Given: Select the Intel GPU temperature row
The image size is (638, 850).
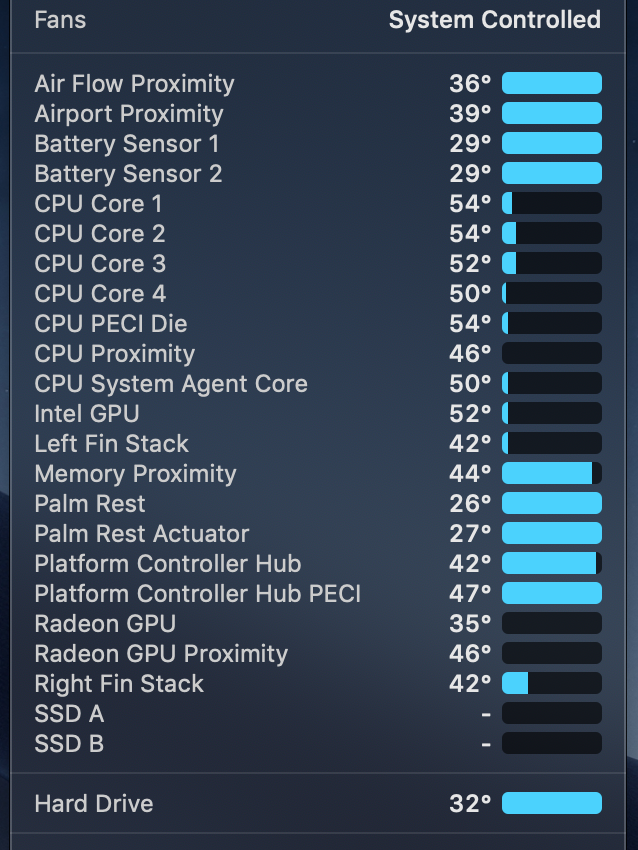Looking at the screenshot, I should click(318, 414).
